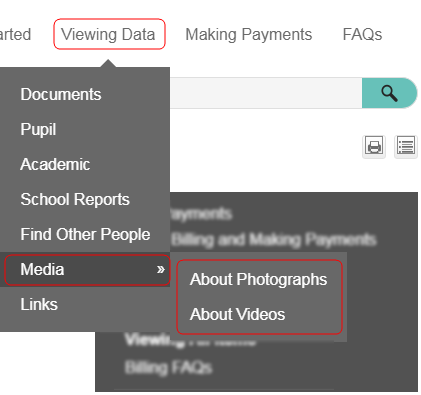Click into the search input field
The height and width of the screenshot is (395, 421).
tap(266, 93)
